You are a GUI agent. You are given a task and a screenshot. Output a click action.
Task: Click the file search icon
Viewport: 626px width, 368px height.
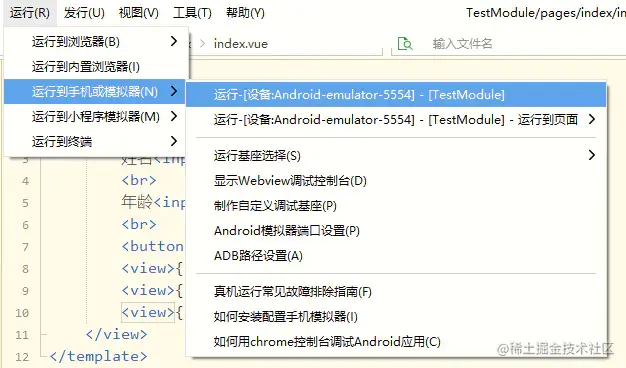(405, 44)
